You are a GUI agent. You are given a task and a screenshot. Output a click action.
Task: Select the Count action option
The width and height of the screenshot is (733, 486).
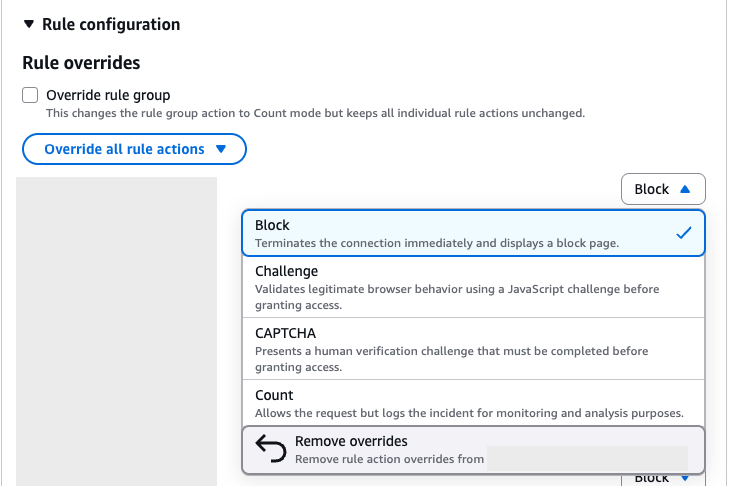(274, 395)
